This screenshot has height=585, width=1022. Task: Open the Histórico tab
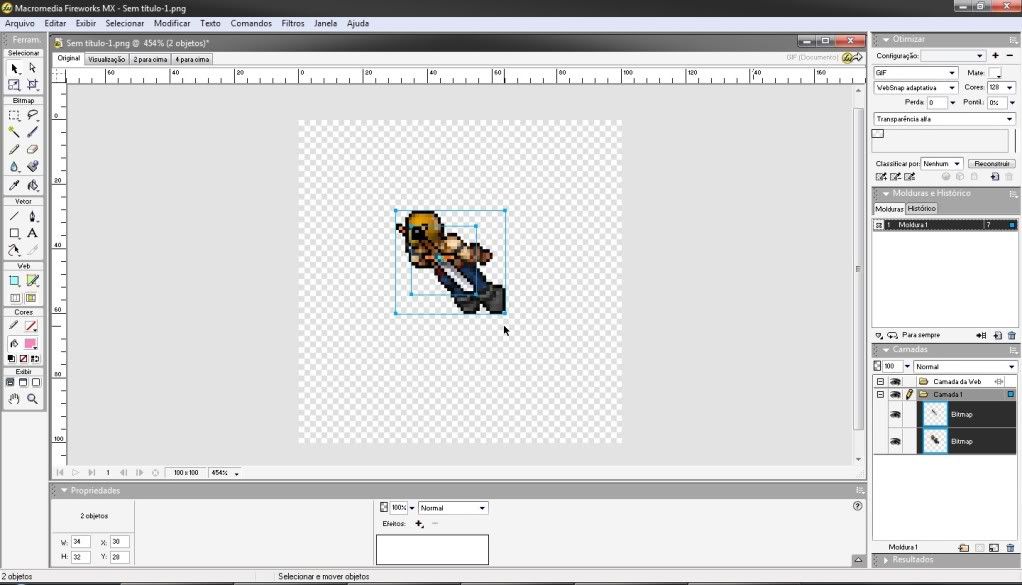[921, 209]
